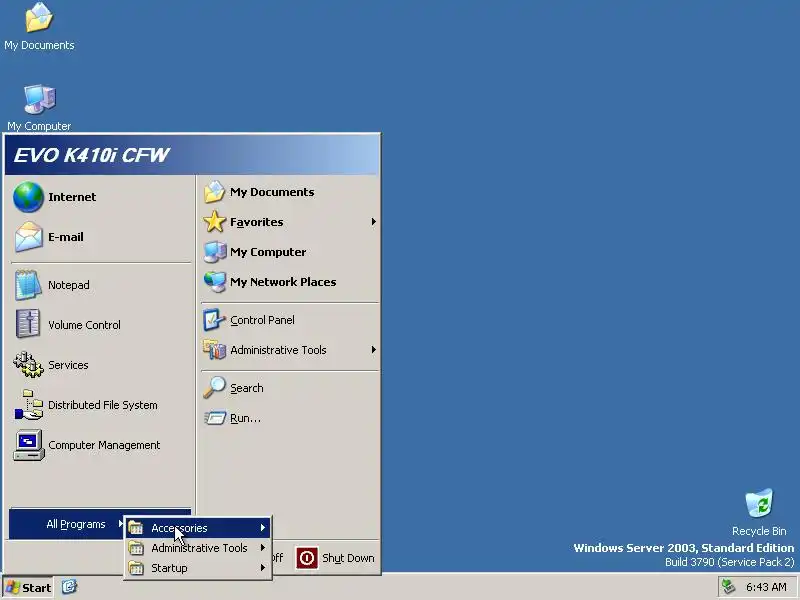Screen dimensions: 800x600
Task: Click the Start button
Action: click(x=28, y=587)
